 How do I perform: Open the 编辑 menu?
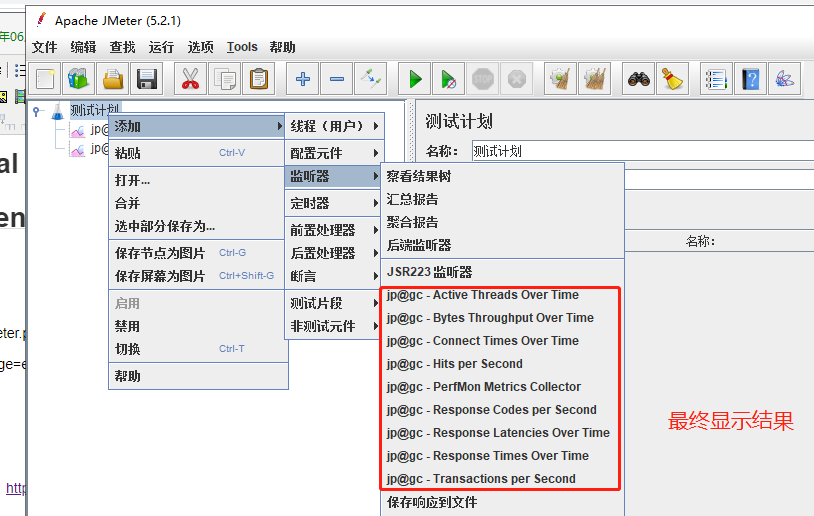click(83, 47)
